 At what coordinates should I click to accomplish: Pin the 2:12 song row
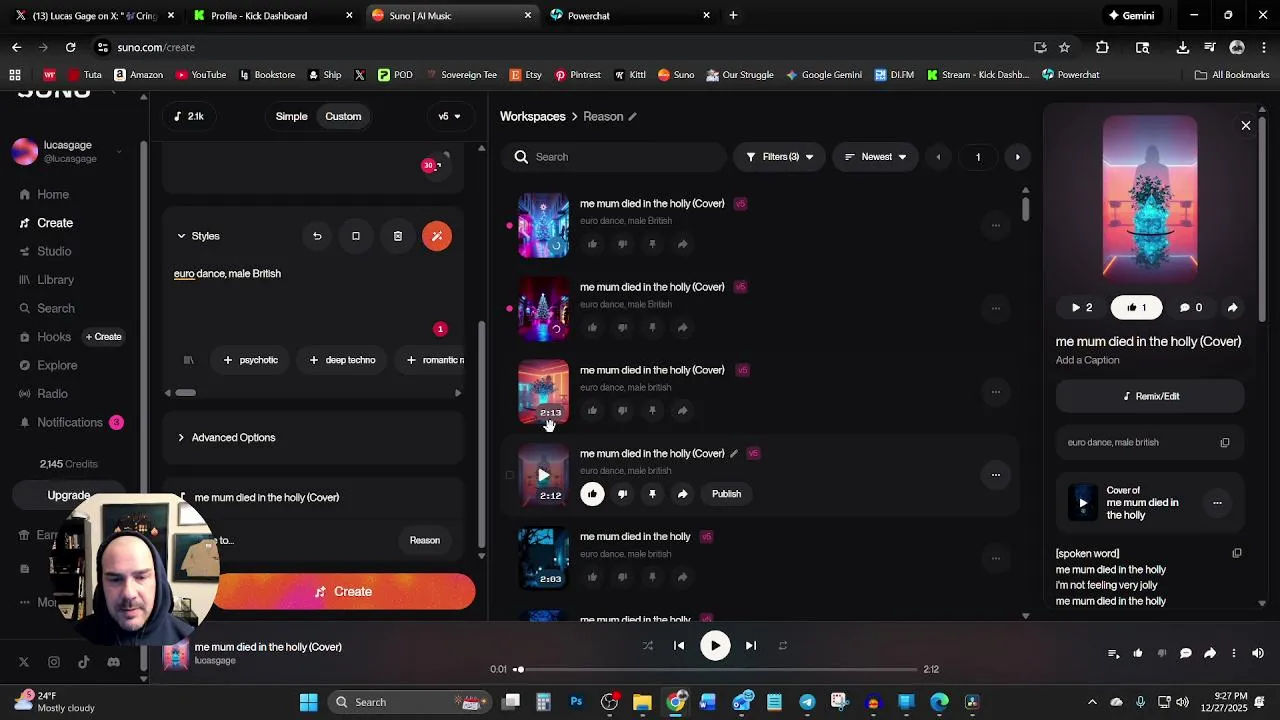[652, 494]
